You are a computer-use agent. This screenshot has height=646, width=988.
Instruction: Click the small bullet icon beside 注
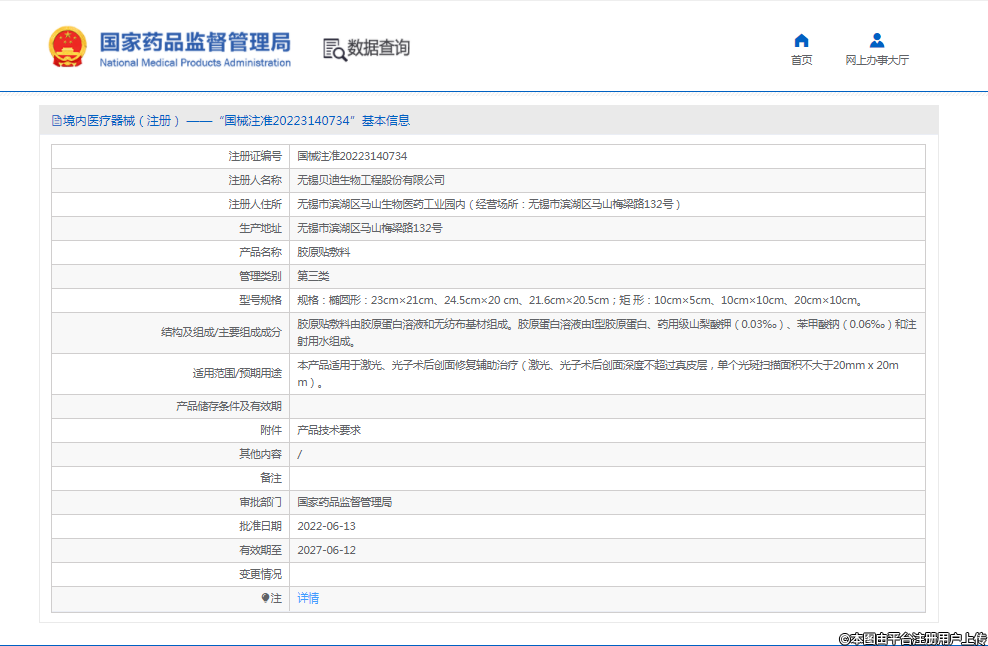pyautogui.click(x=265, y=598)
